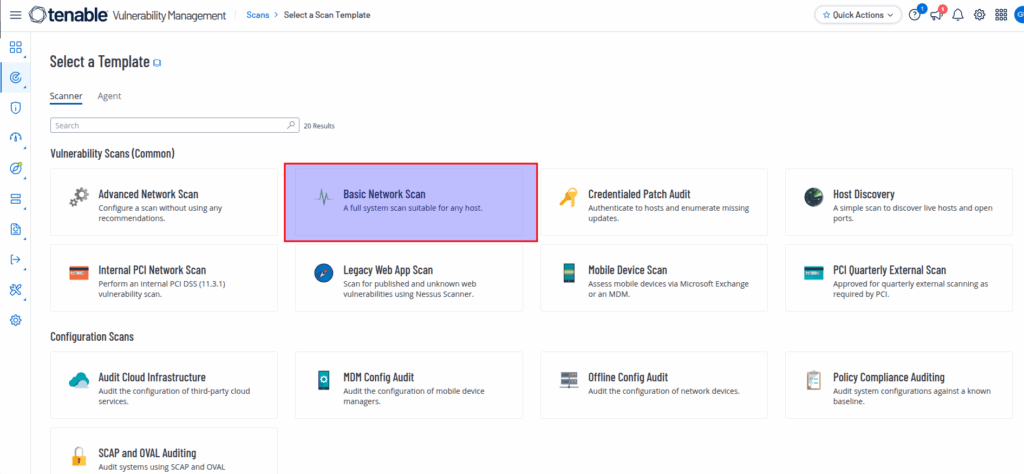Image resolution: width=1024 pixels, height=474 pixels.
Task: Select the Host Discovery template
Action: click(x=898, y=202)
